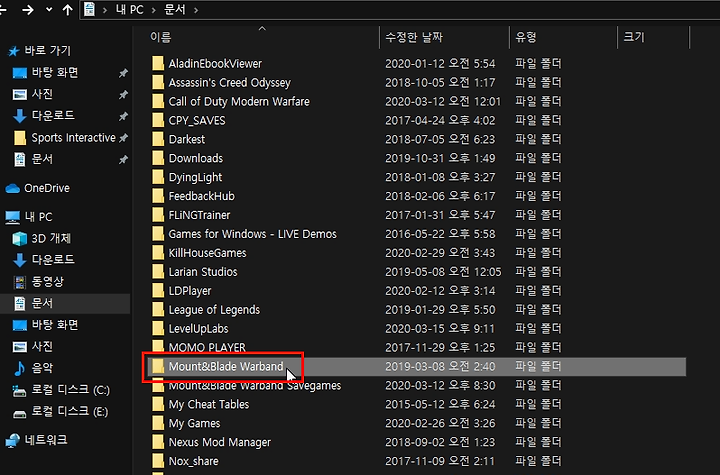Open 바탕 화면 under quick access

[55, 73]
